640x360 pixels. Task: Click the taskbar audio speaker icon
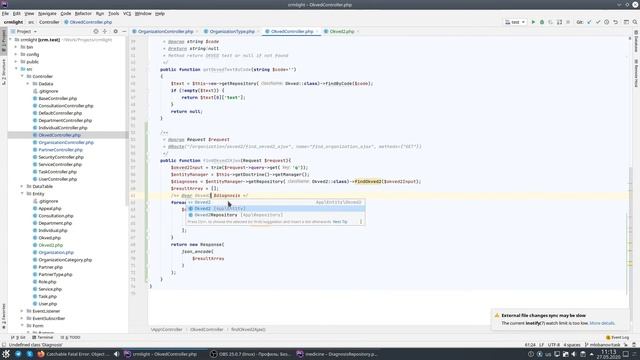click(116, 354)
